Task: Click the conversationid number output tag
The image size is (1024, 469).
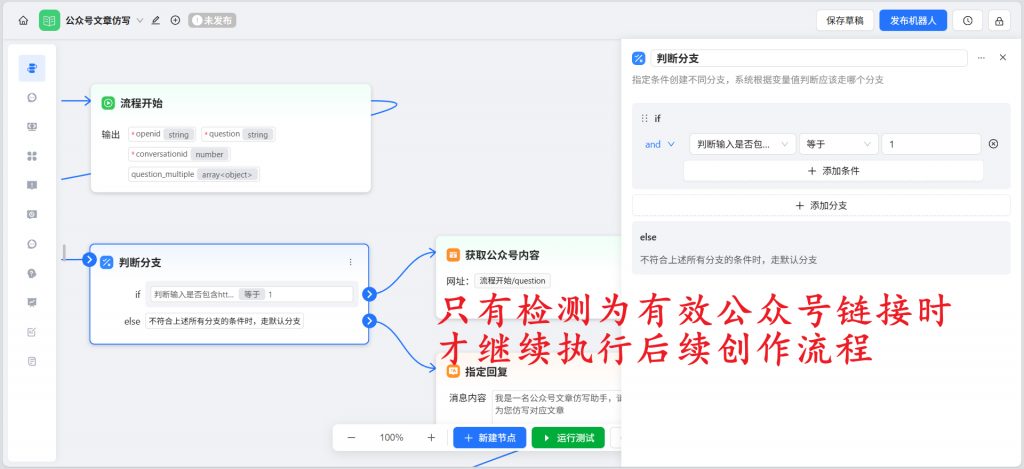Action: click(x=180, y=154)
